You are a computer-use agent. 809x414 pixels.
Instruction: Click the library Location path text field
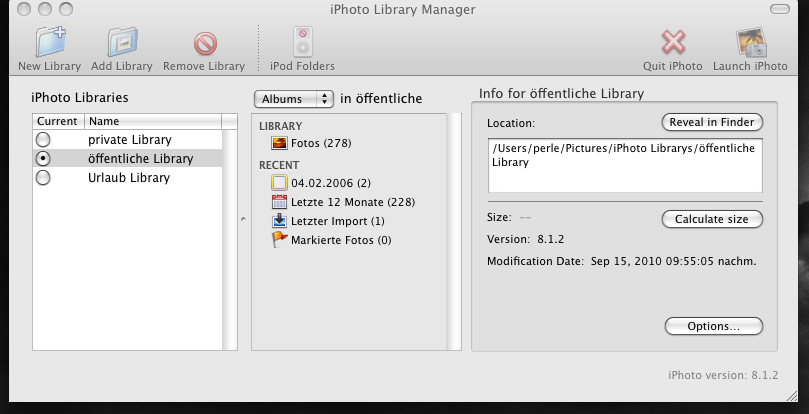click(x=624, y=164)
